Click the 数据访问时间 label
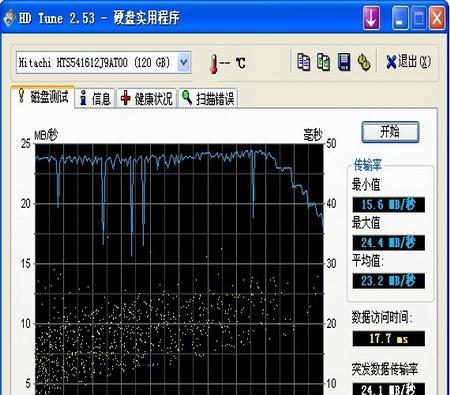This screenshot has width=450, height=395. [x=382, y=317]
